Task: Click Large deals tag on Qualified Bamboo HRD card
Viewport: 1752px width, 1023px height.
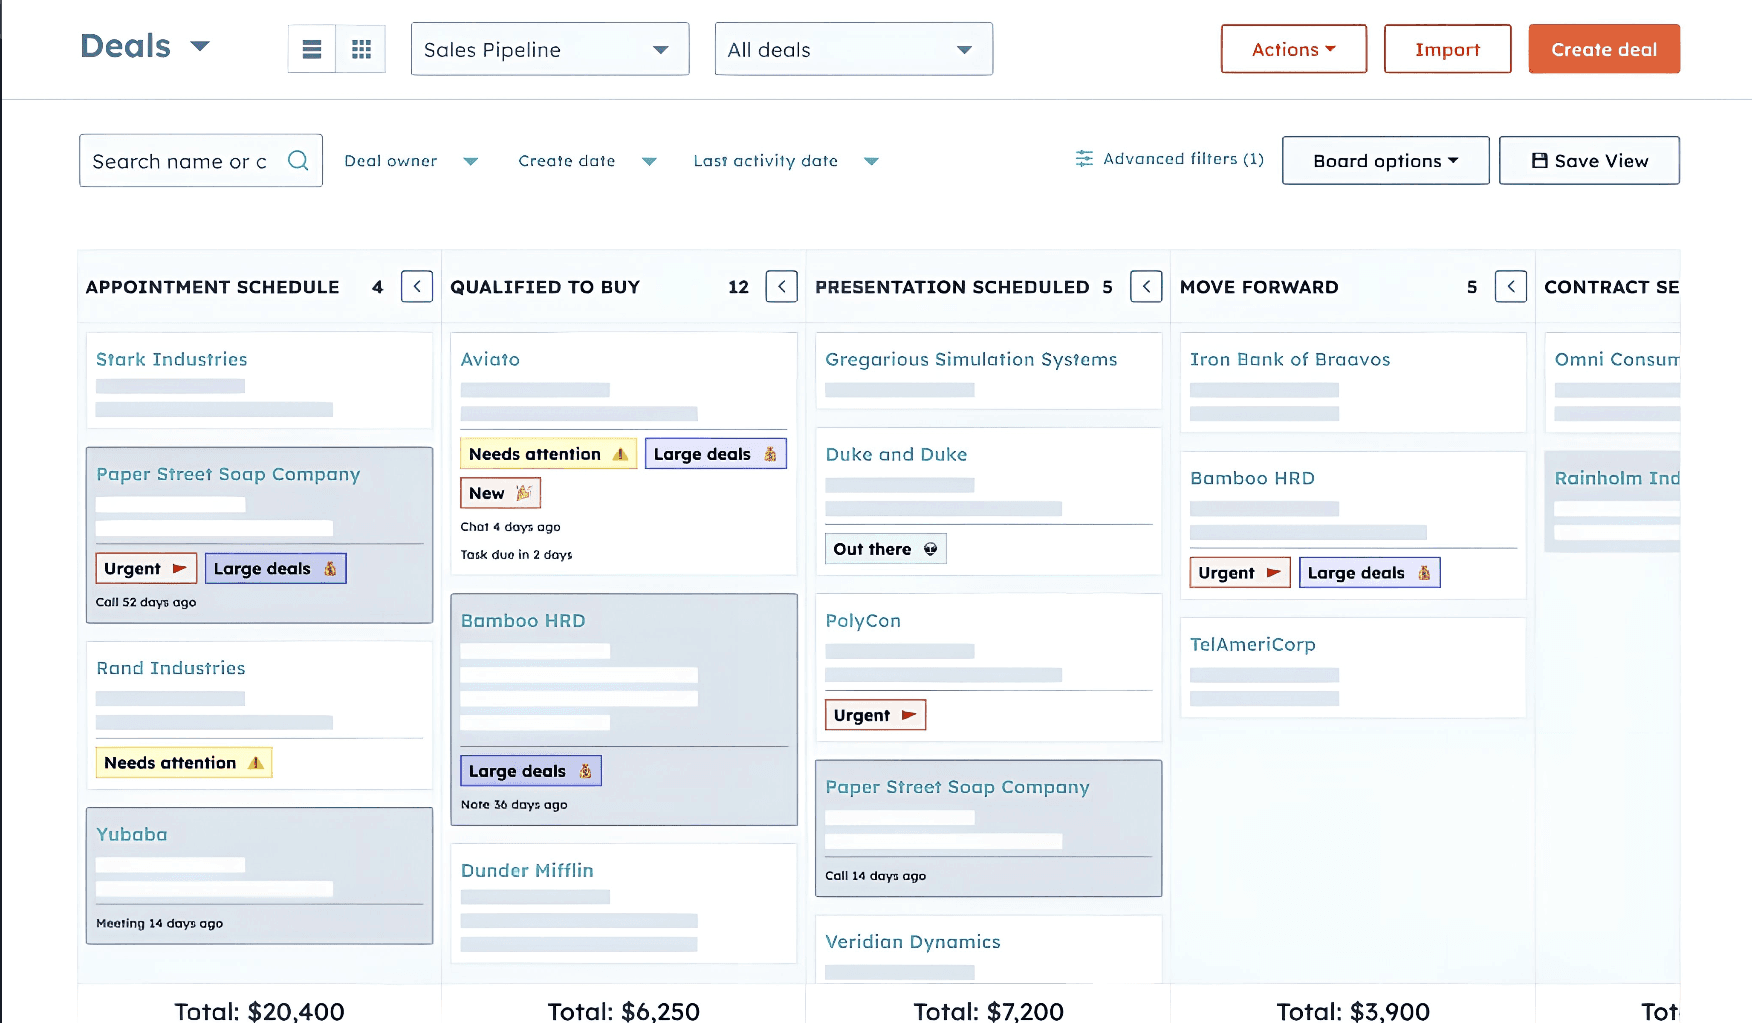Action: tap(531, 771)
